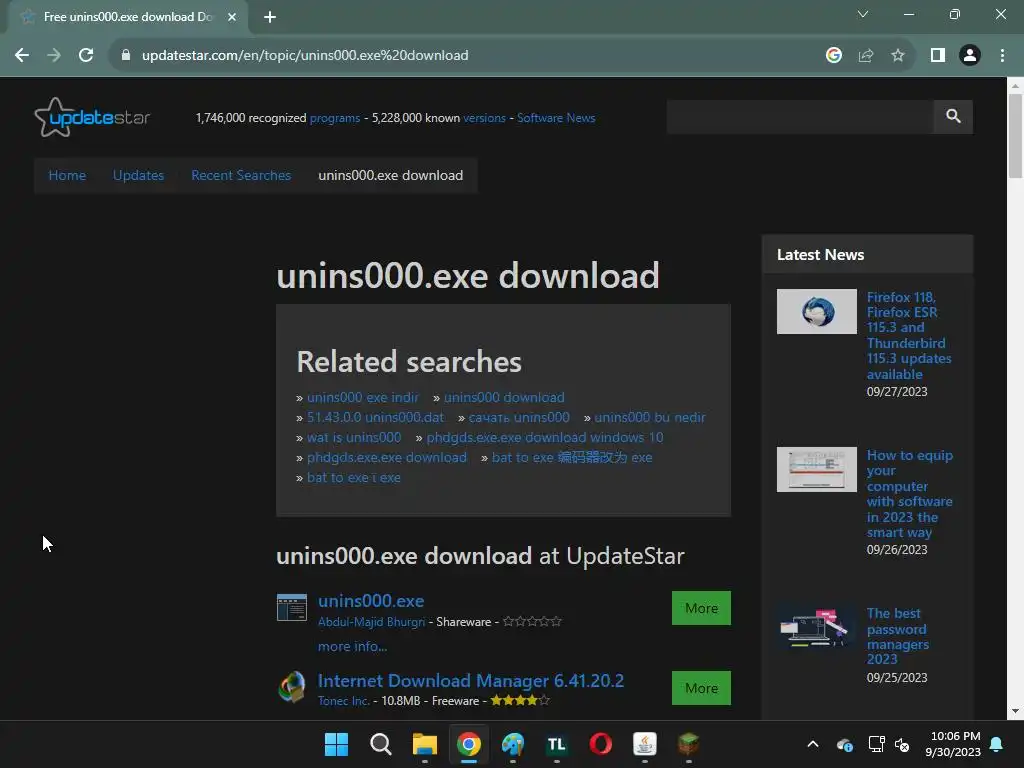
Task: Open related search bat to exe i exe
Action: (354, 477)
